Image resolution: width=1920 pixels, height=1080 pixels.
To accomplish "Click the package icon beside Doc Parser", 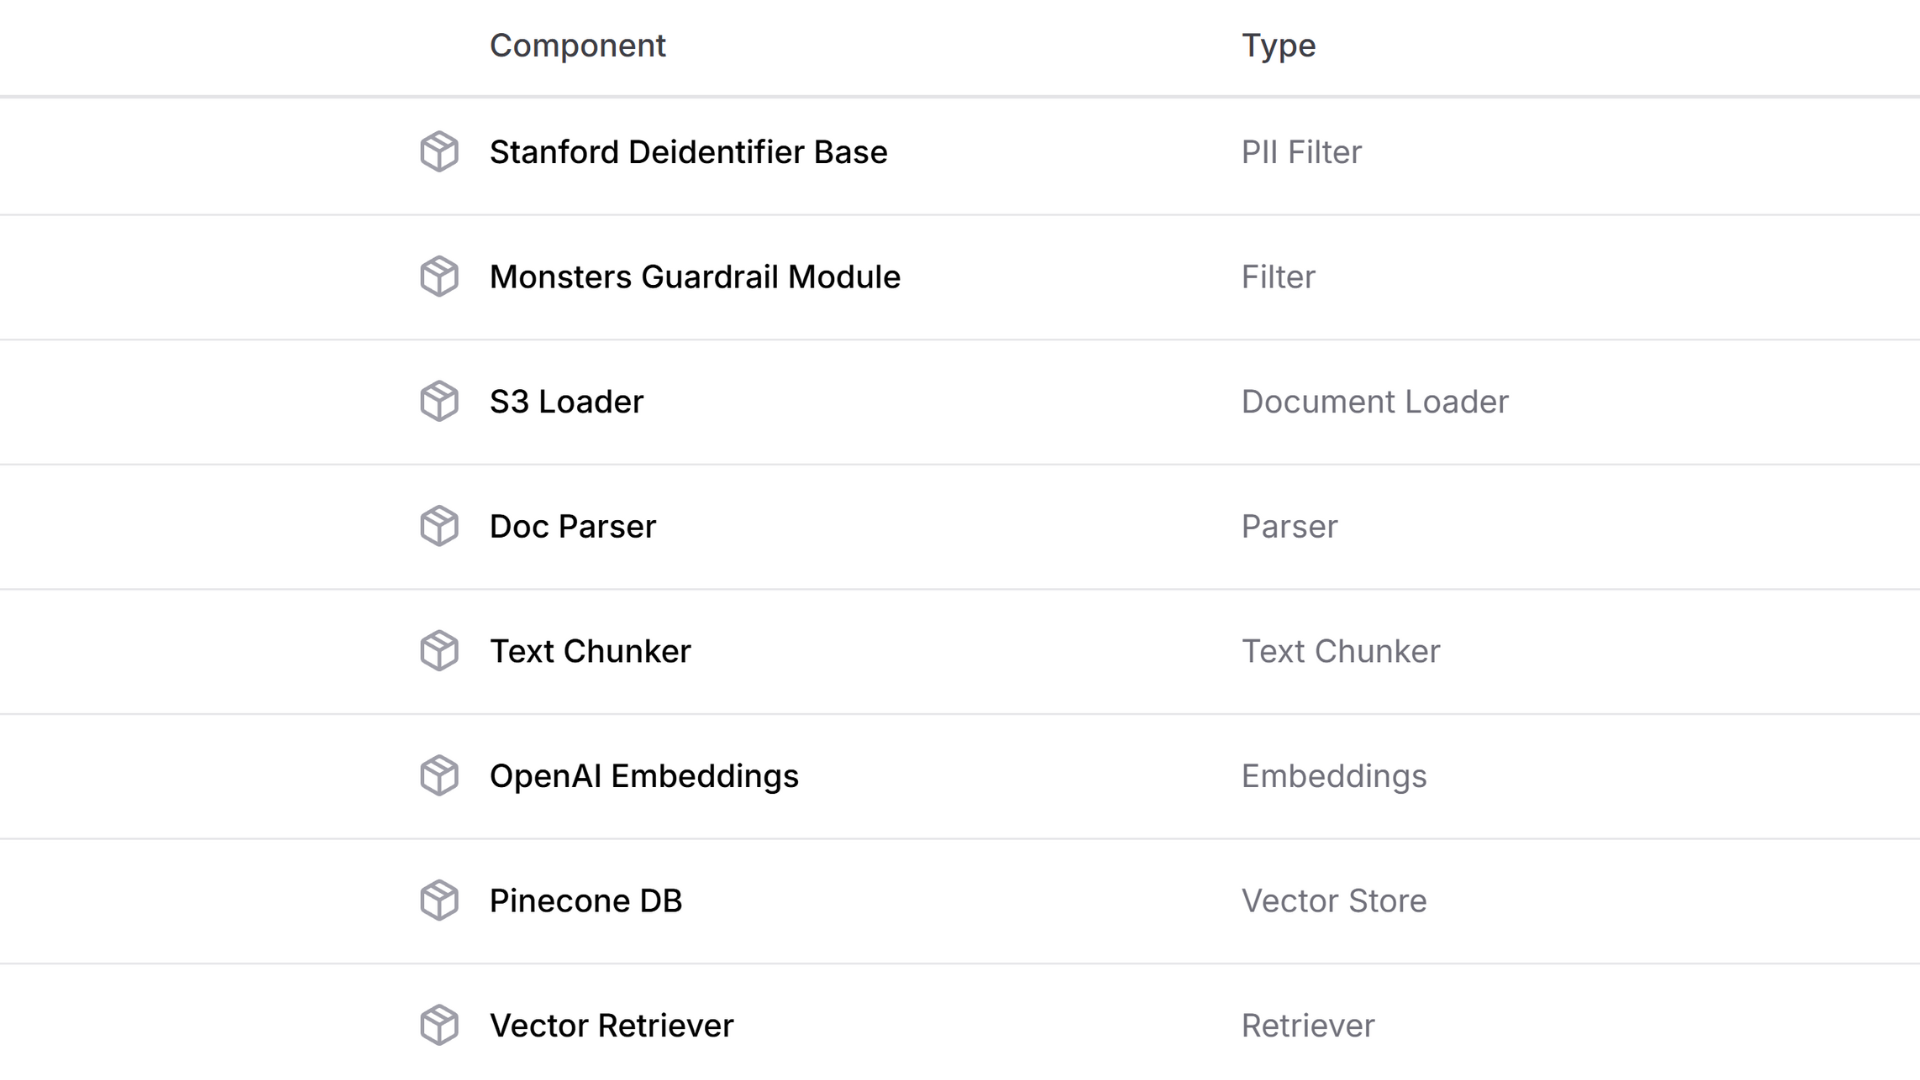I will pos(438,526).
